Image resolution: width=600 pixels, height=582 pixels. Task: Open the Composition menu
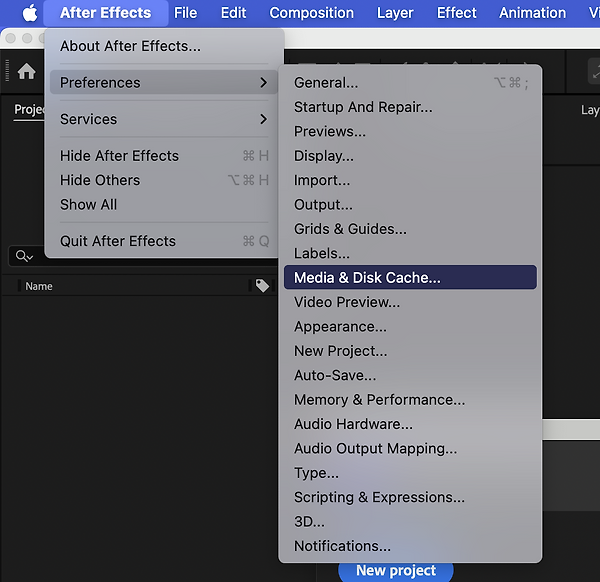coord(311,13)
